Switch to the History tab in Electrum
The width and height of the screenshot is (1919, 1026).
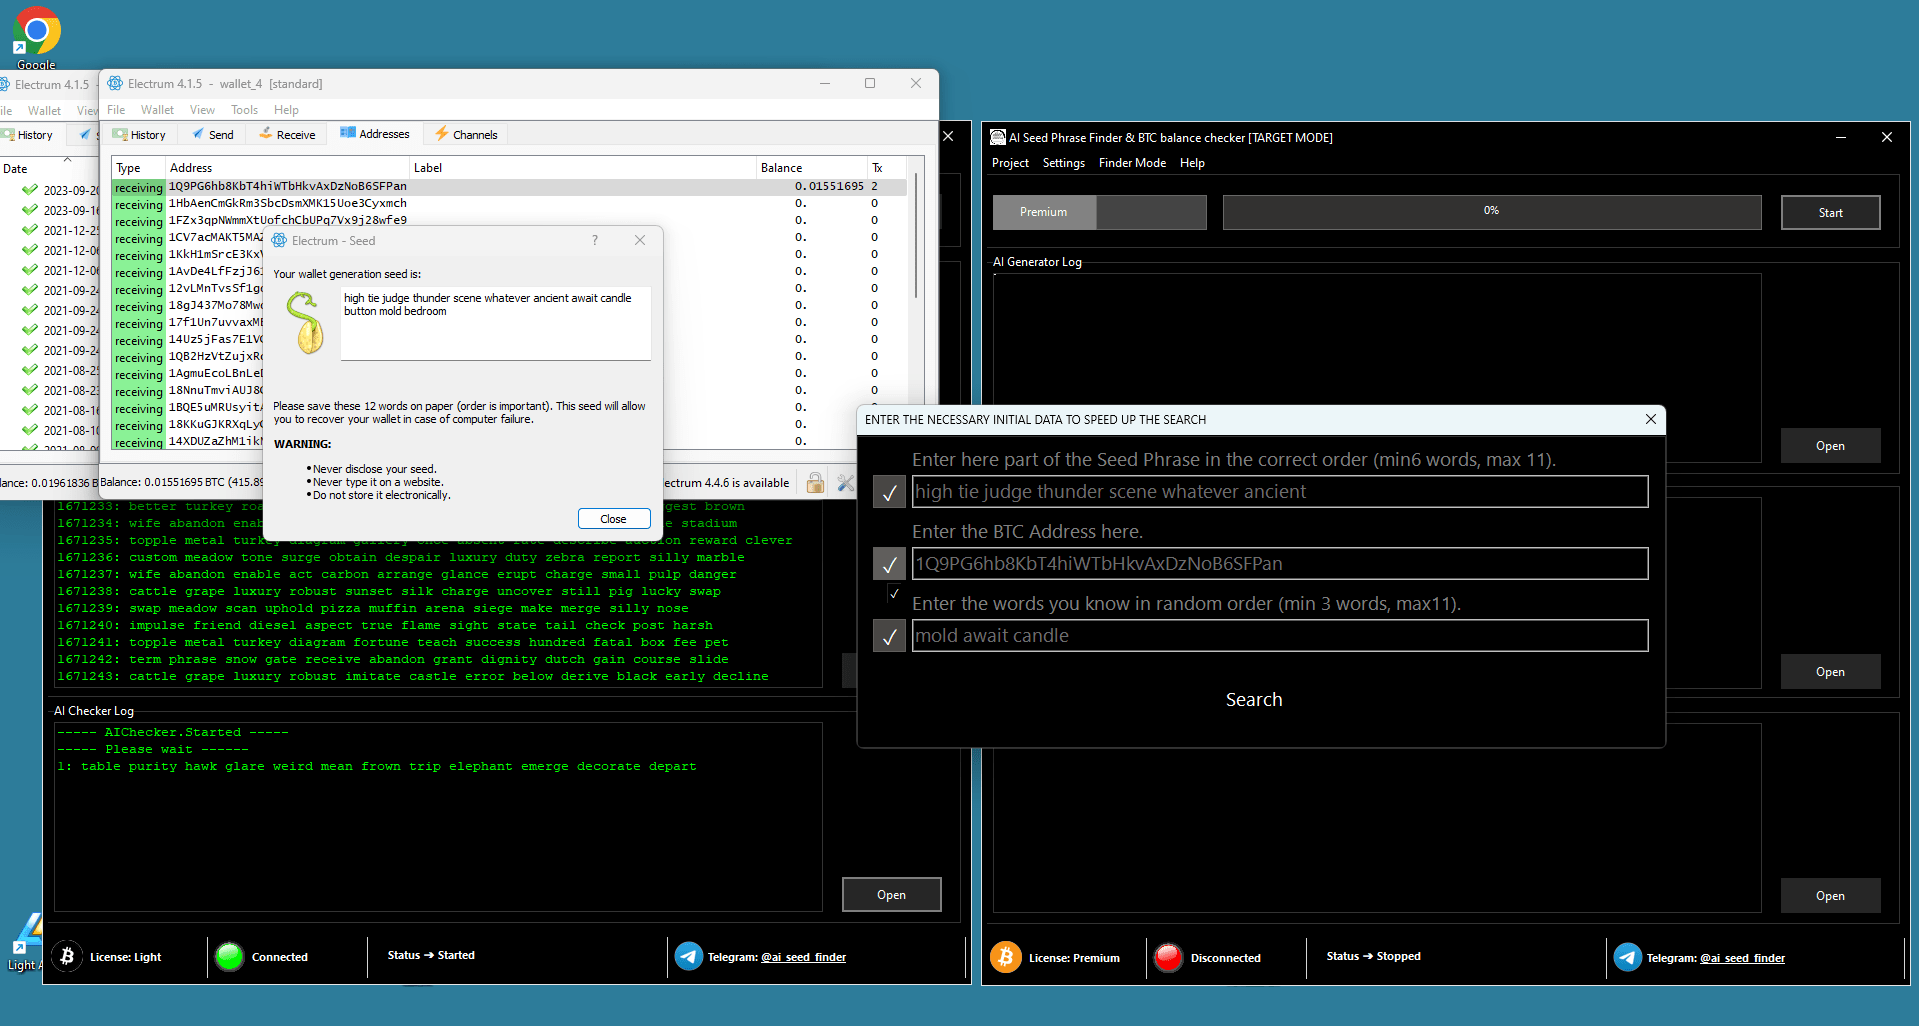click(140, 133)
